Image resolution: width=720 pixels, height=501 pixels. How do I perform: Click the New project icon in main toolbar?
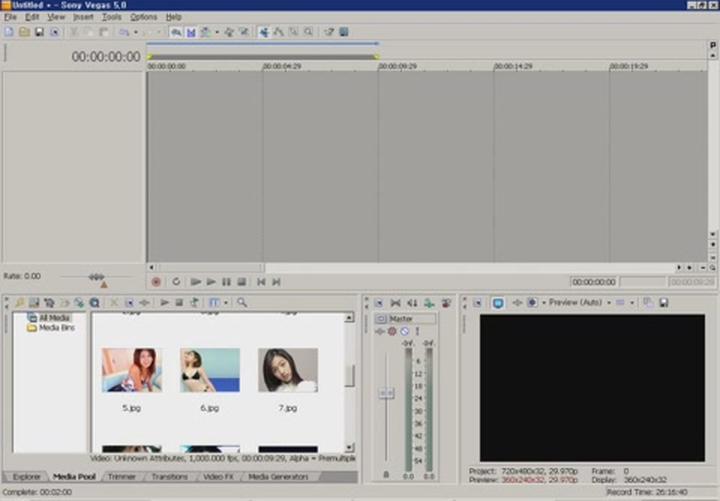pos(9,32)
